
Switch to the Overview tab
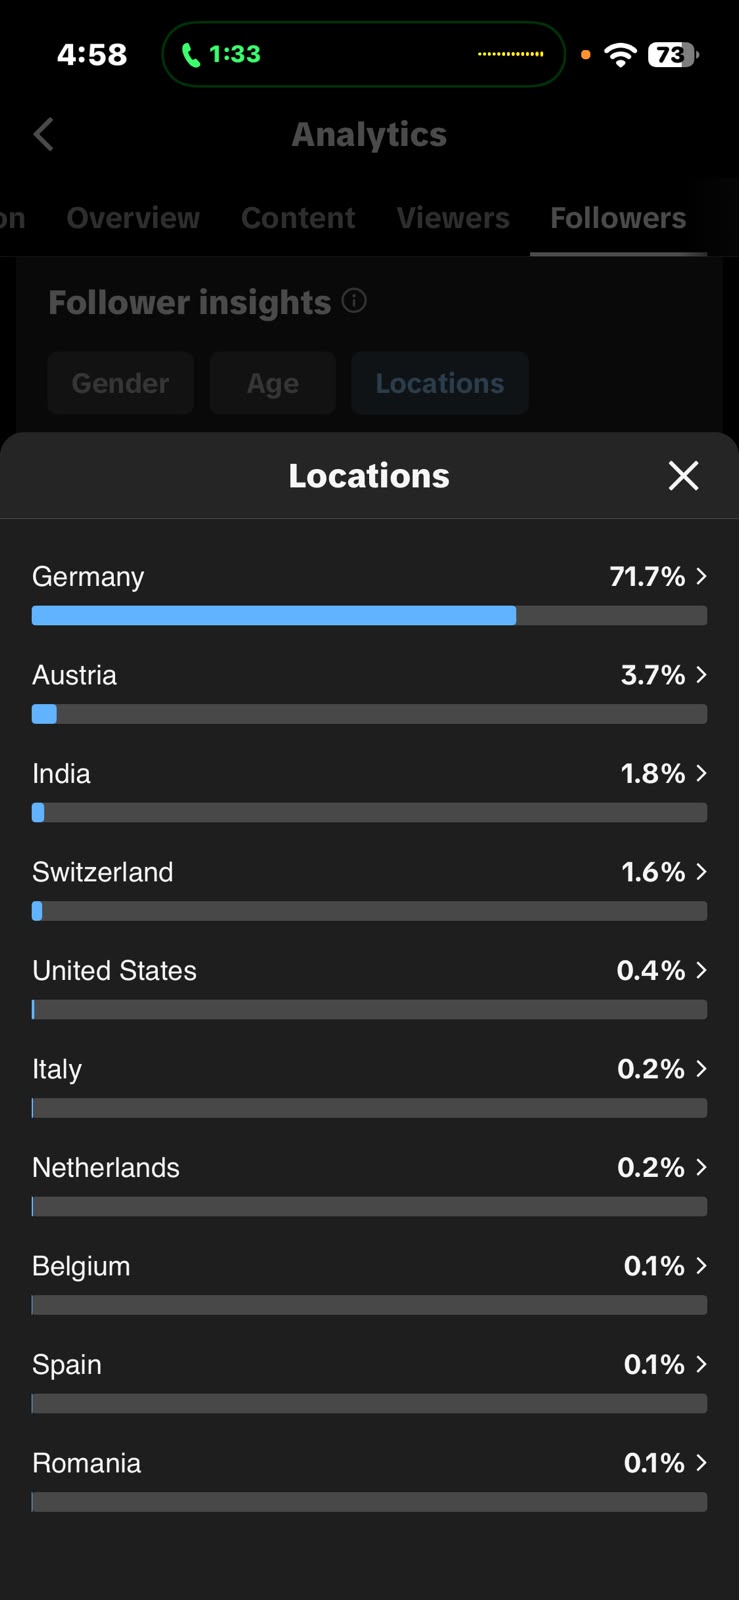pos(133,218)
